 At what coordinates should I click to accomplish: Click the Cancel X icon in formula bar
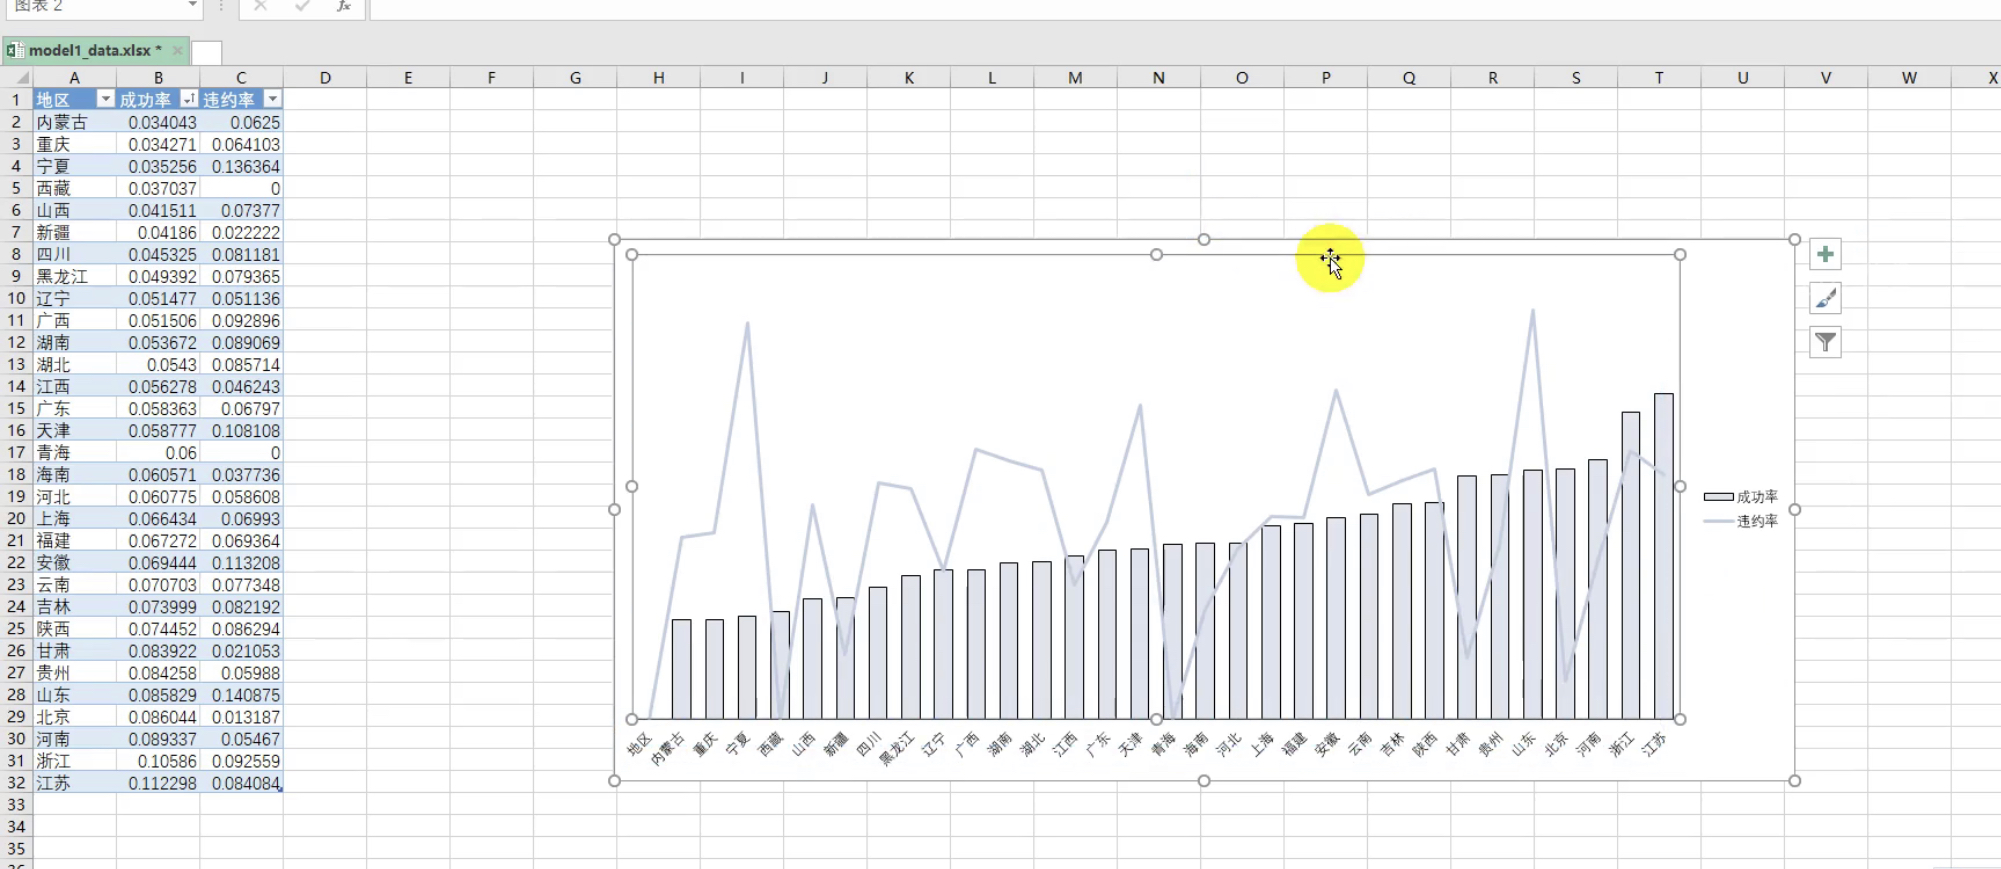[260, 6]
